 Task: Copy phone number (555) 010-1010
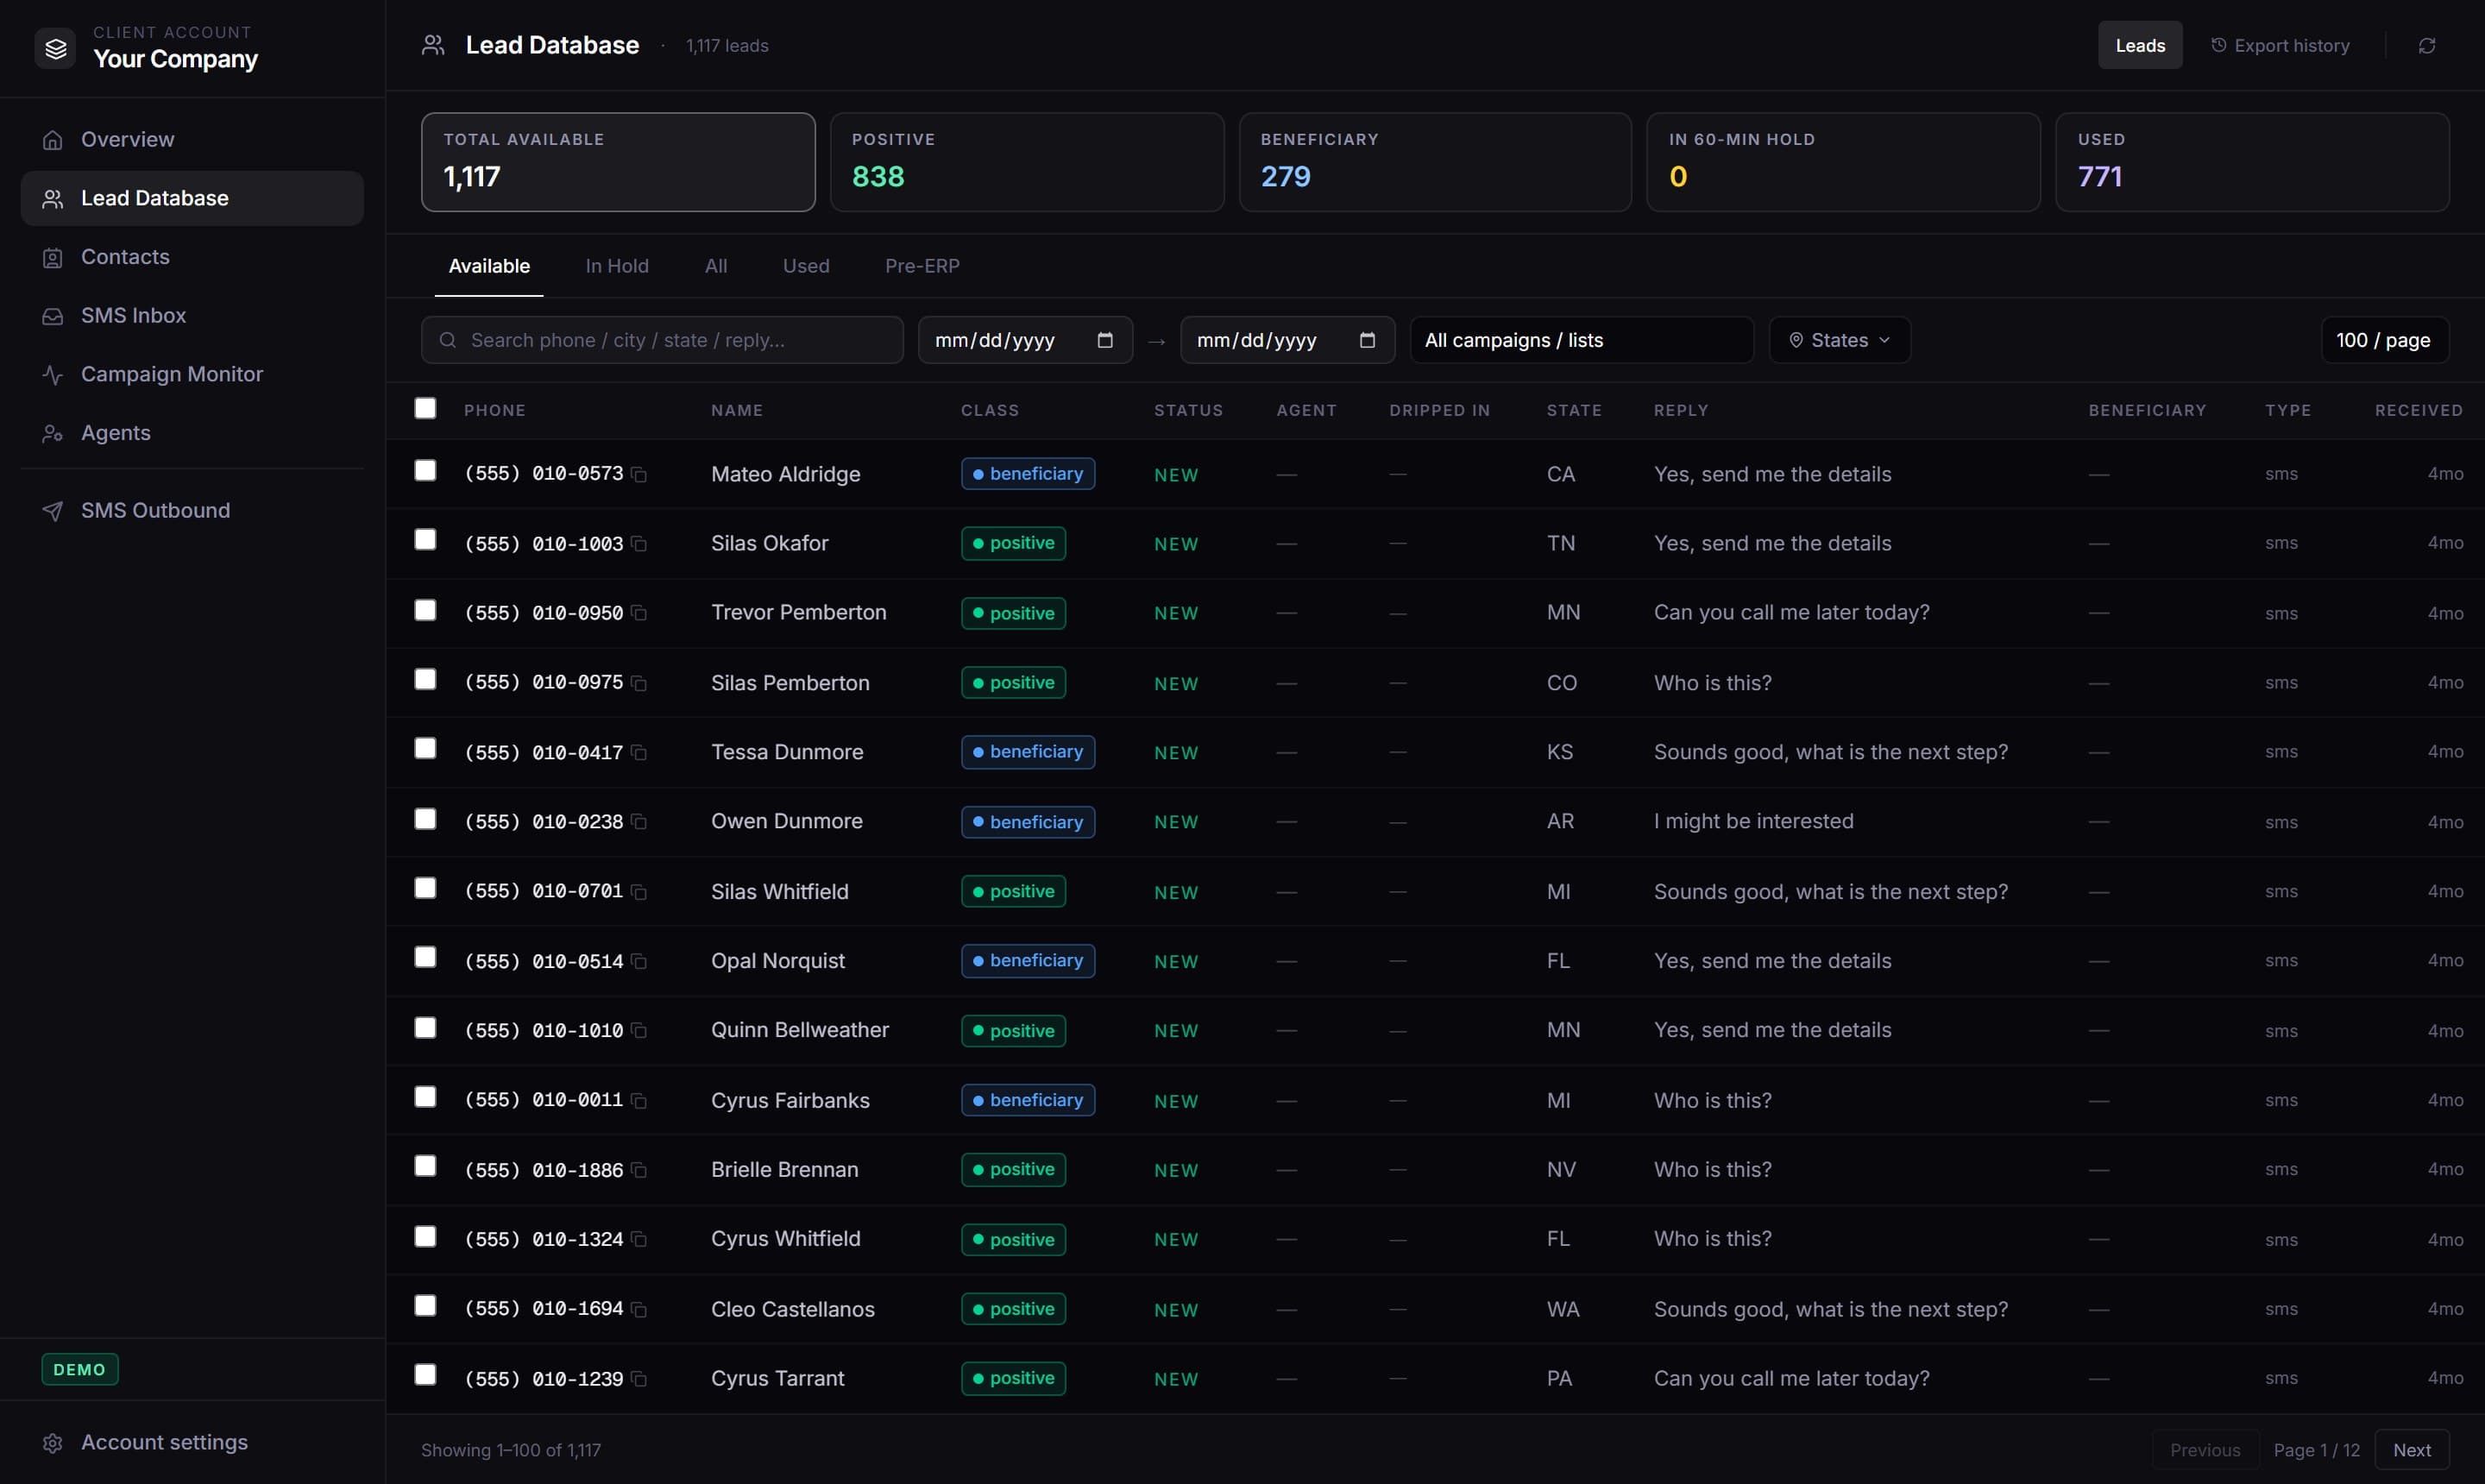point(639,1031)
